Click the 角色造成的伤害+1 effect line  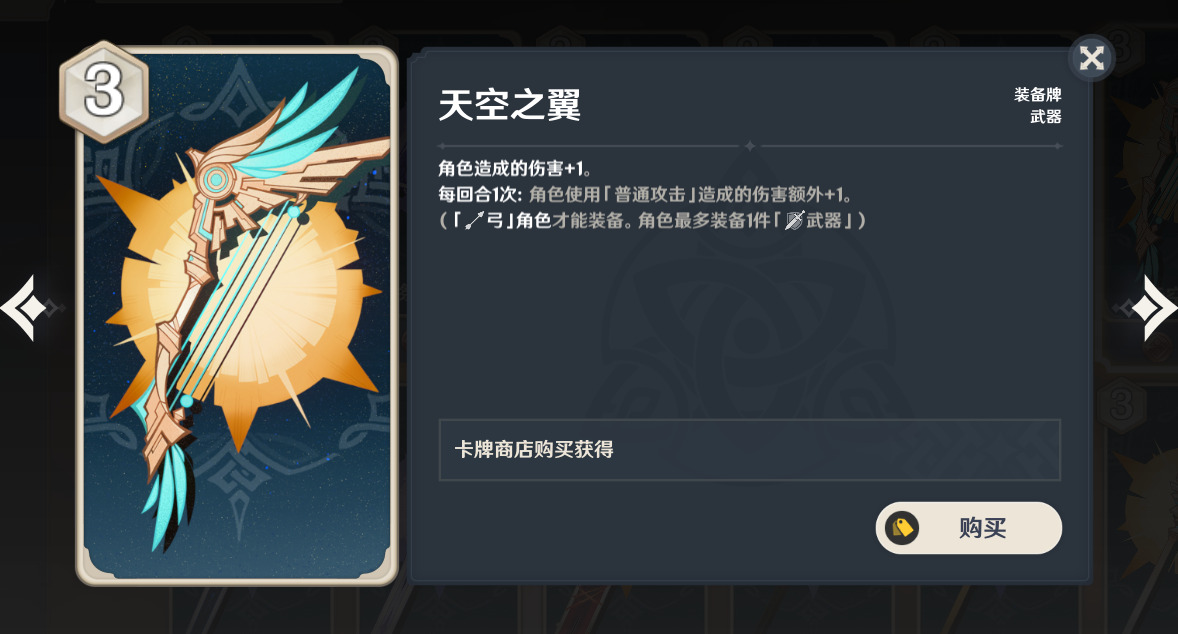tap(515, 168)
